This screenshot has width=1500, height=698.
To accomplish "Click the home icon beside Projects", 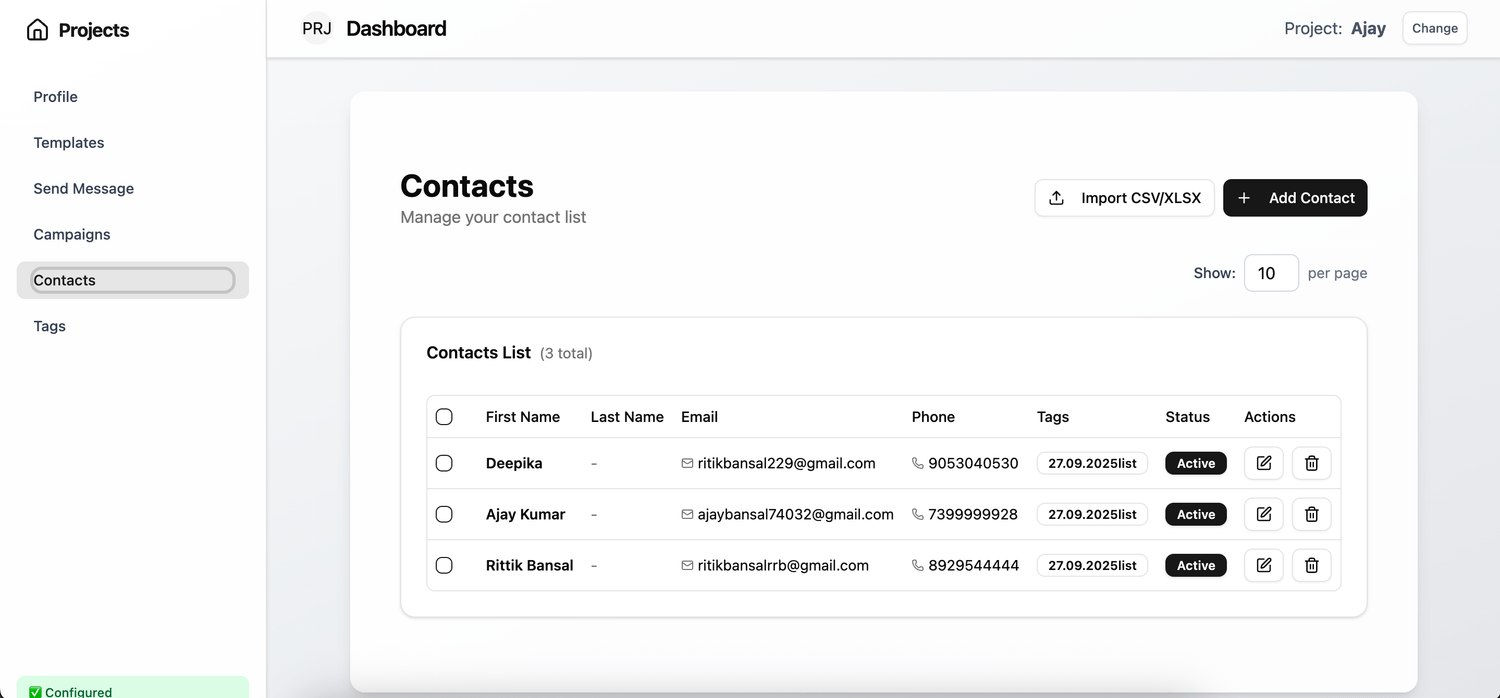I will [x=37, y=30].
